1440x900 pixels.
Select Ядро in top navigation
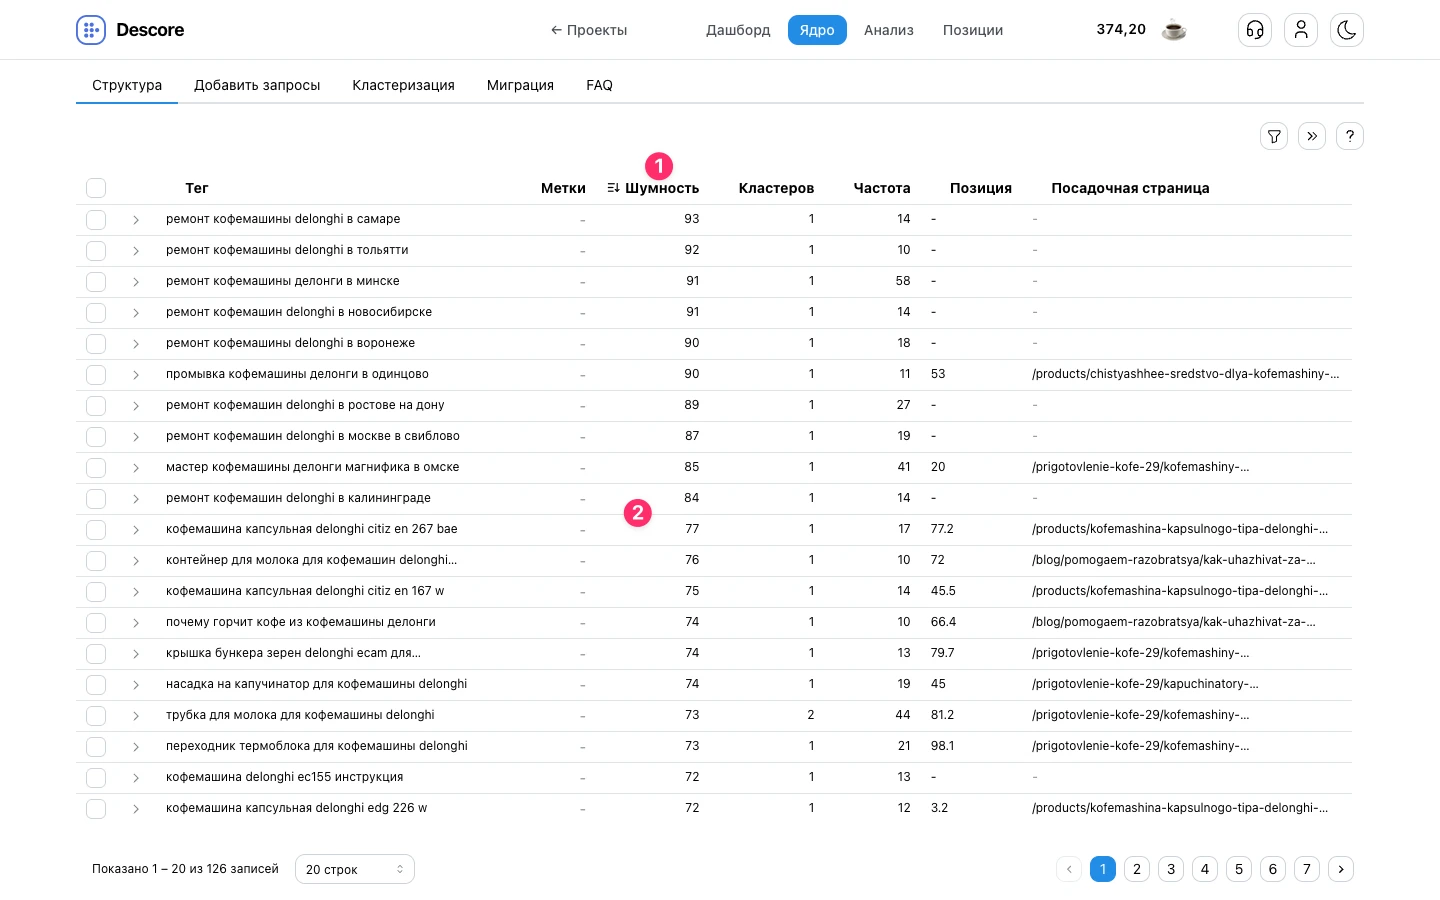pyautogui.click(x=817, y=30)
